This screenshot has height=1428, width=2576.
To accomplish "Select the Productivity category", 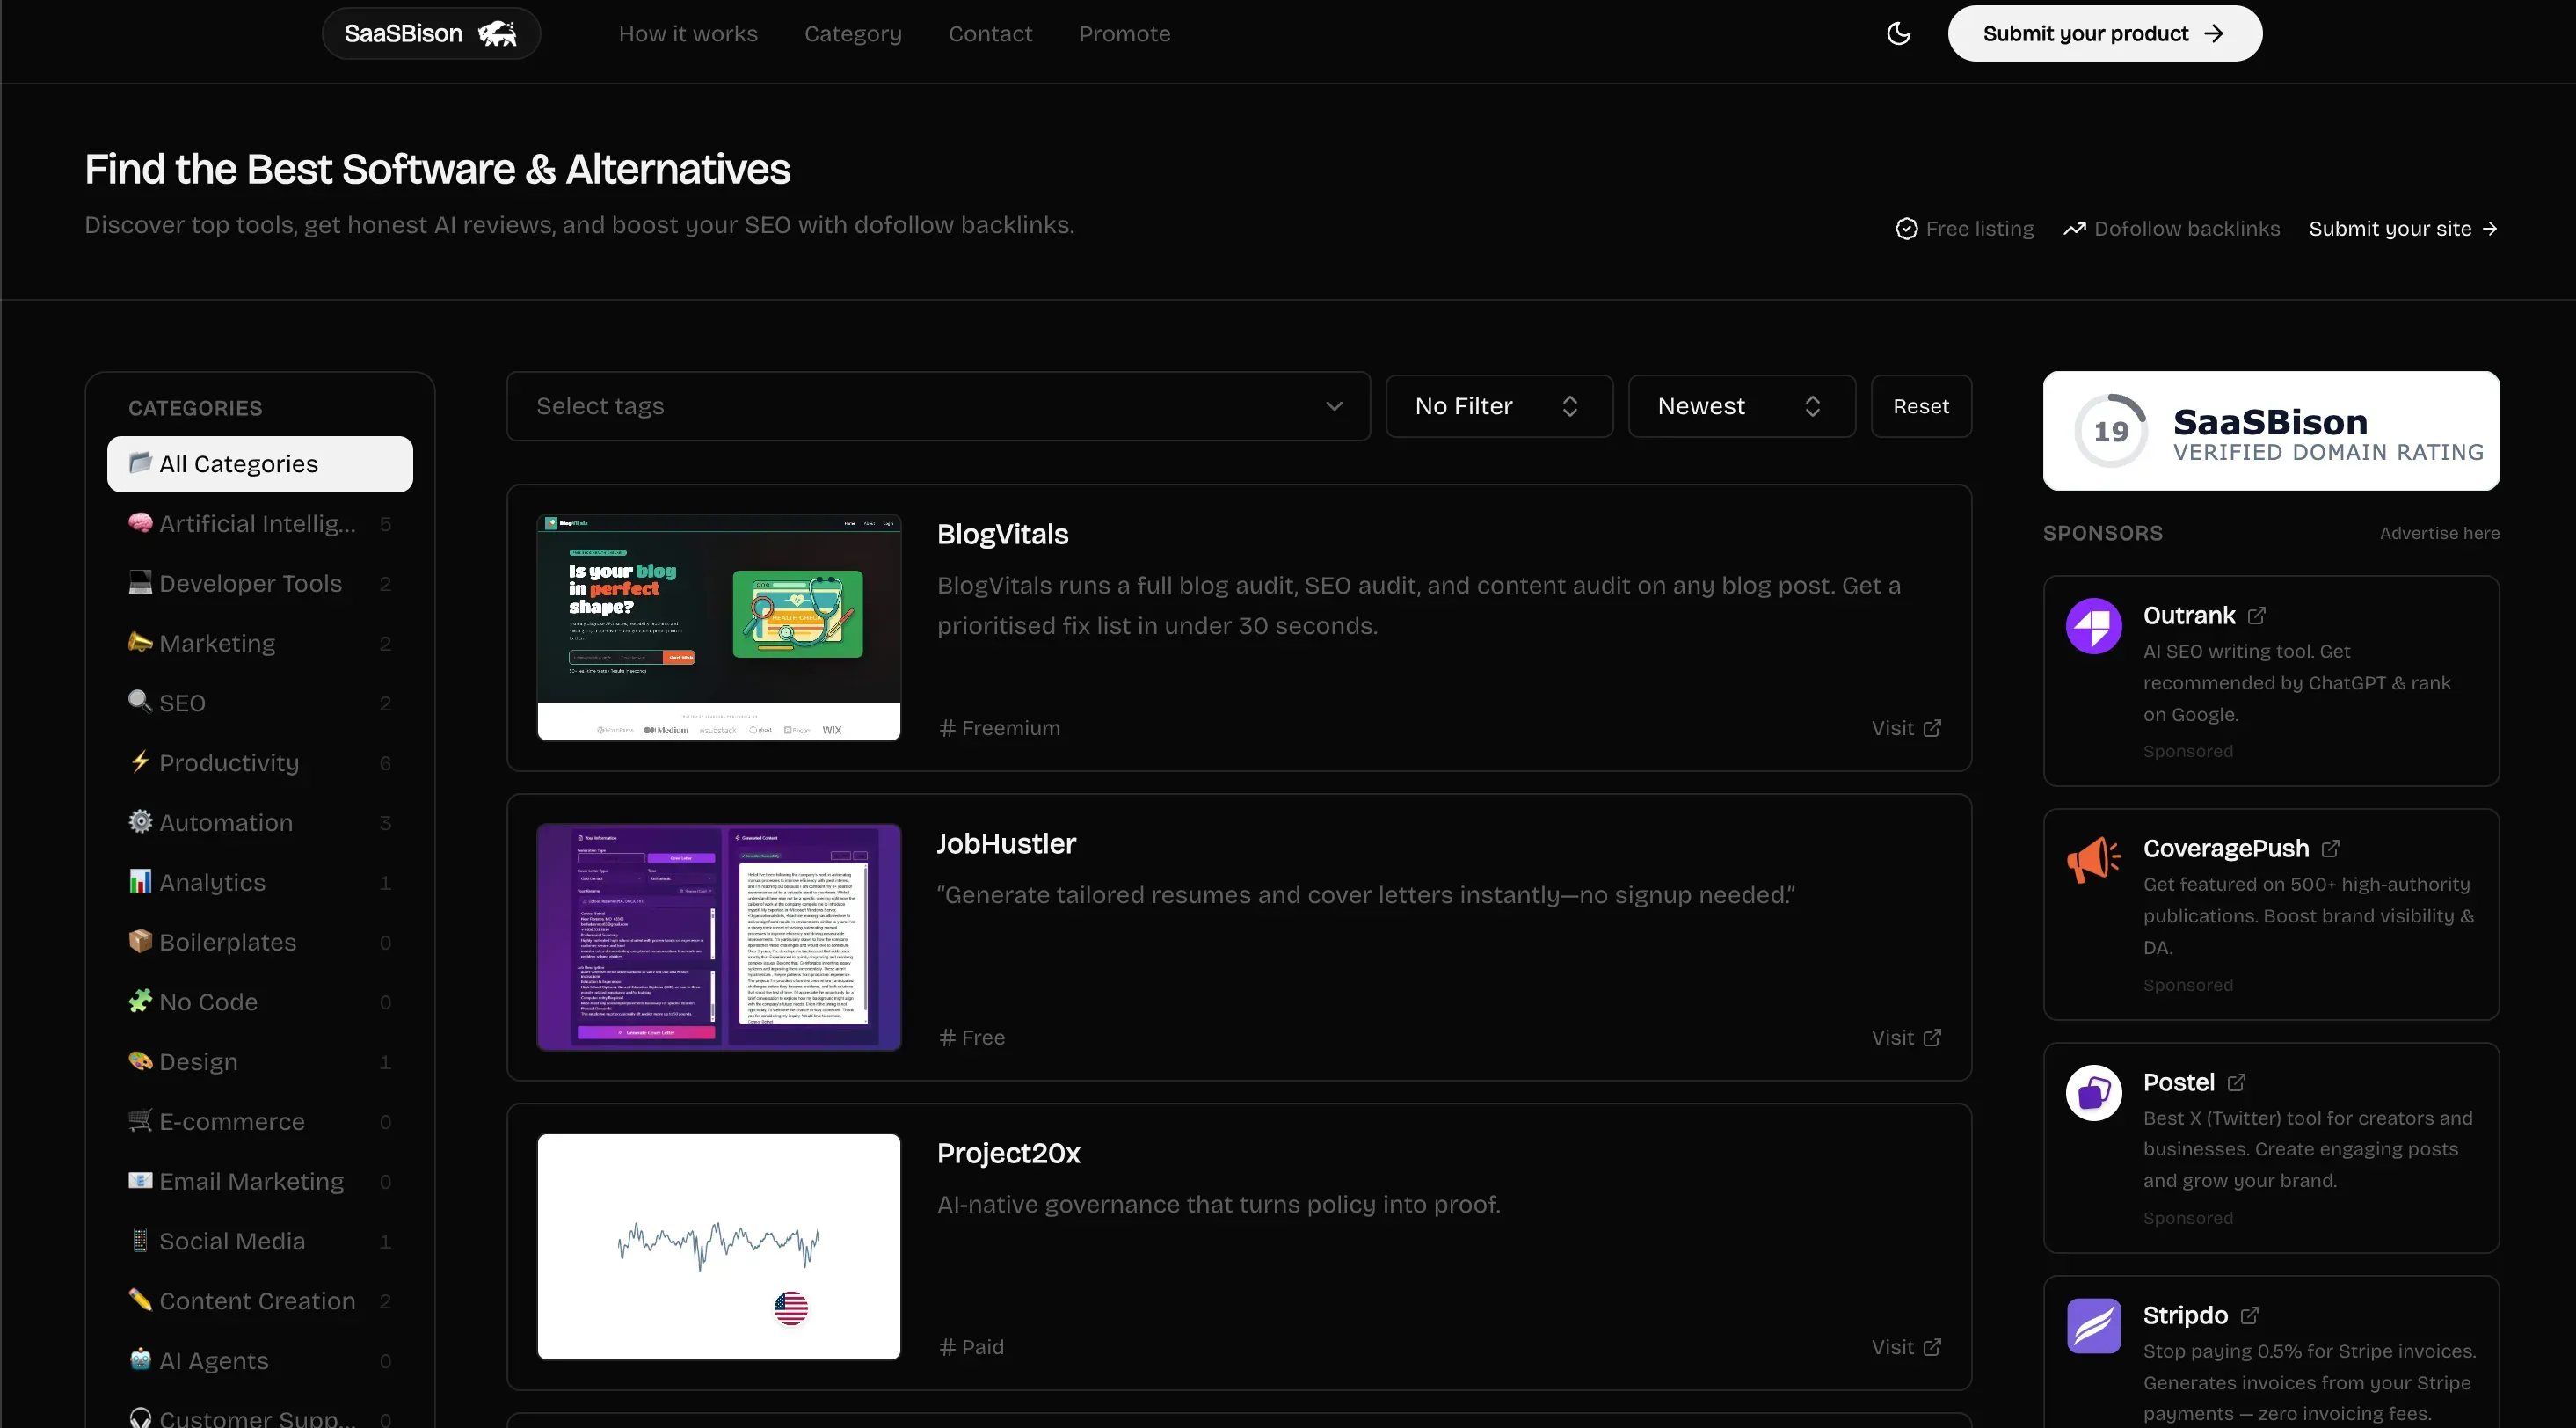I will click(229, 763).
